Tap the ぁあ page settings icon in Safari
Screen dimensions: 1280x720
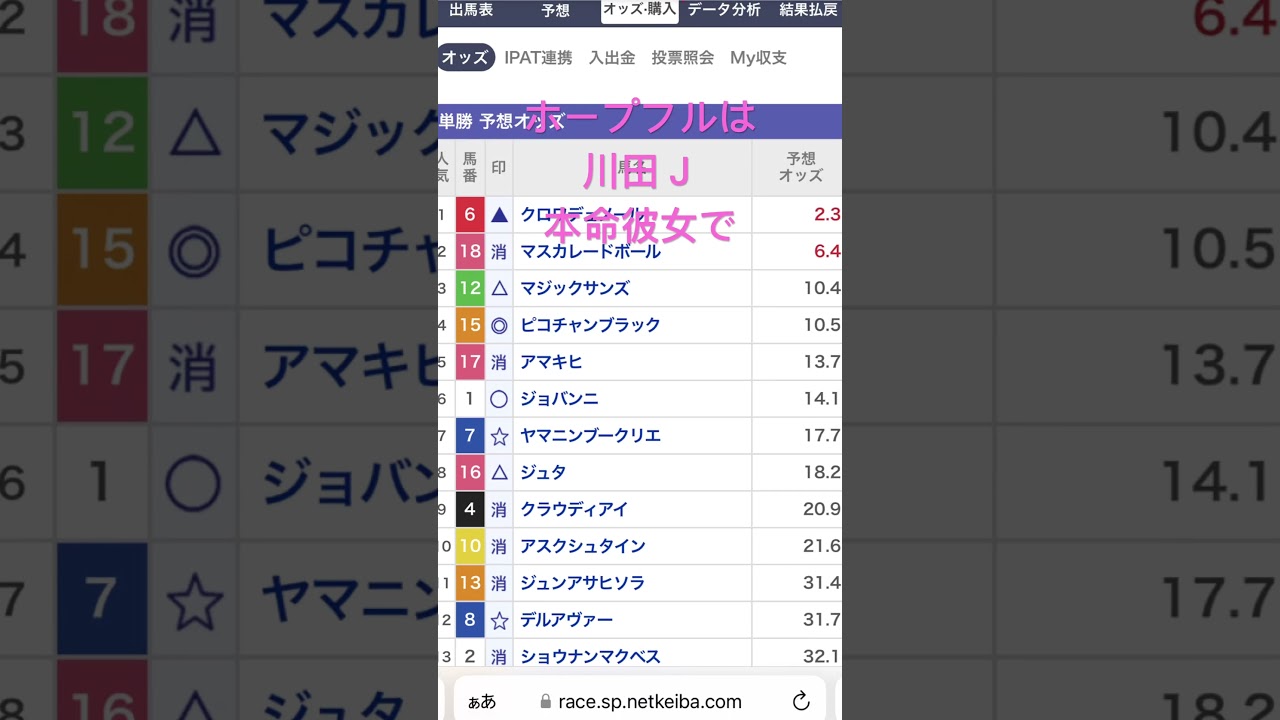[483, 701]
